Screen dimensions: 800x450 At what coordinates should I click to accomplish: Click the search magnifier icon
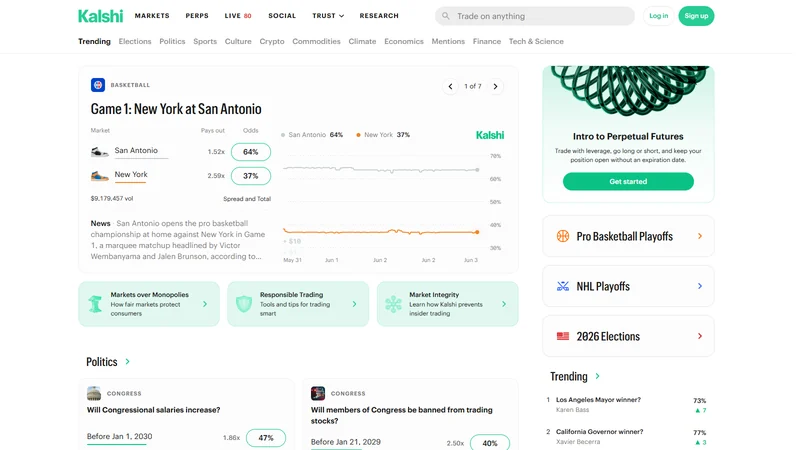point(446,16)
